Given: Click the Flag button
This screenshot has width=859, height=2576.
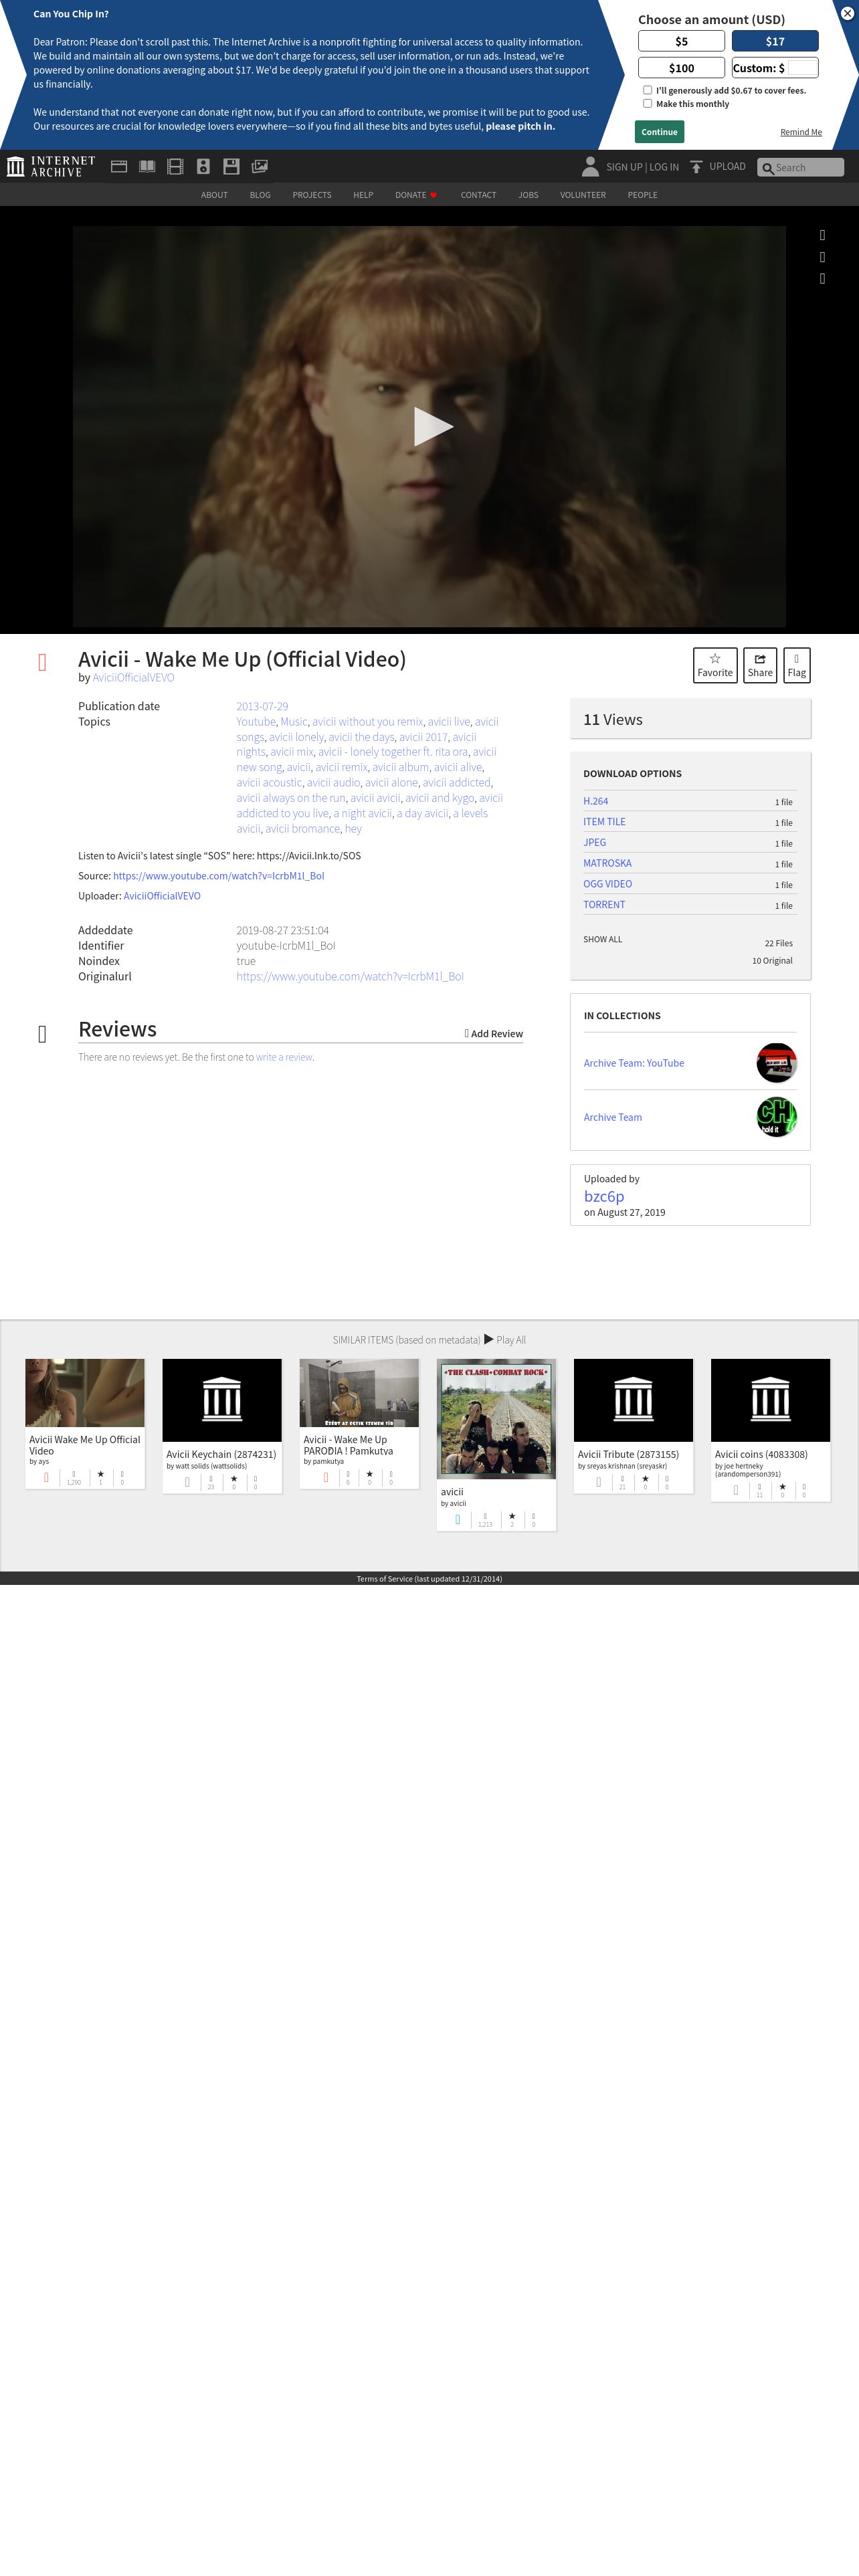Looking at the screenshot, I should pyautogui.click(x=796, y=665).
